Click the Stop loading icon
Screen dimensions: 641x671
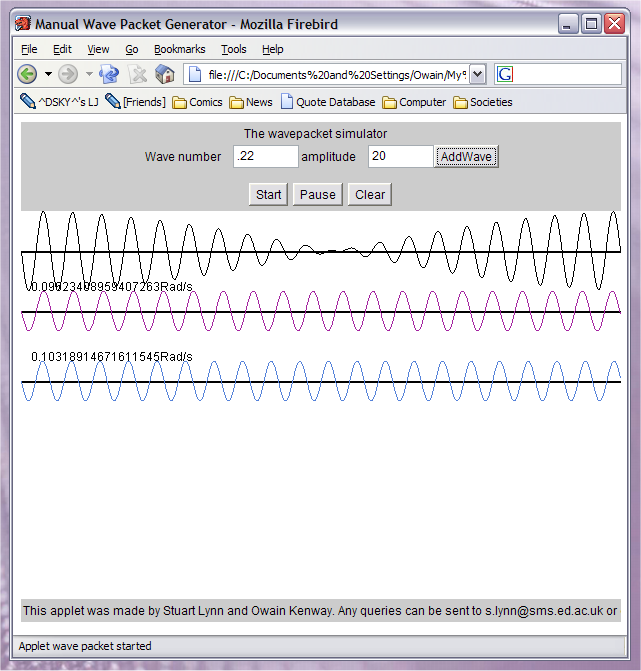point(138,74)
